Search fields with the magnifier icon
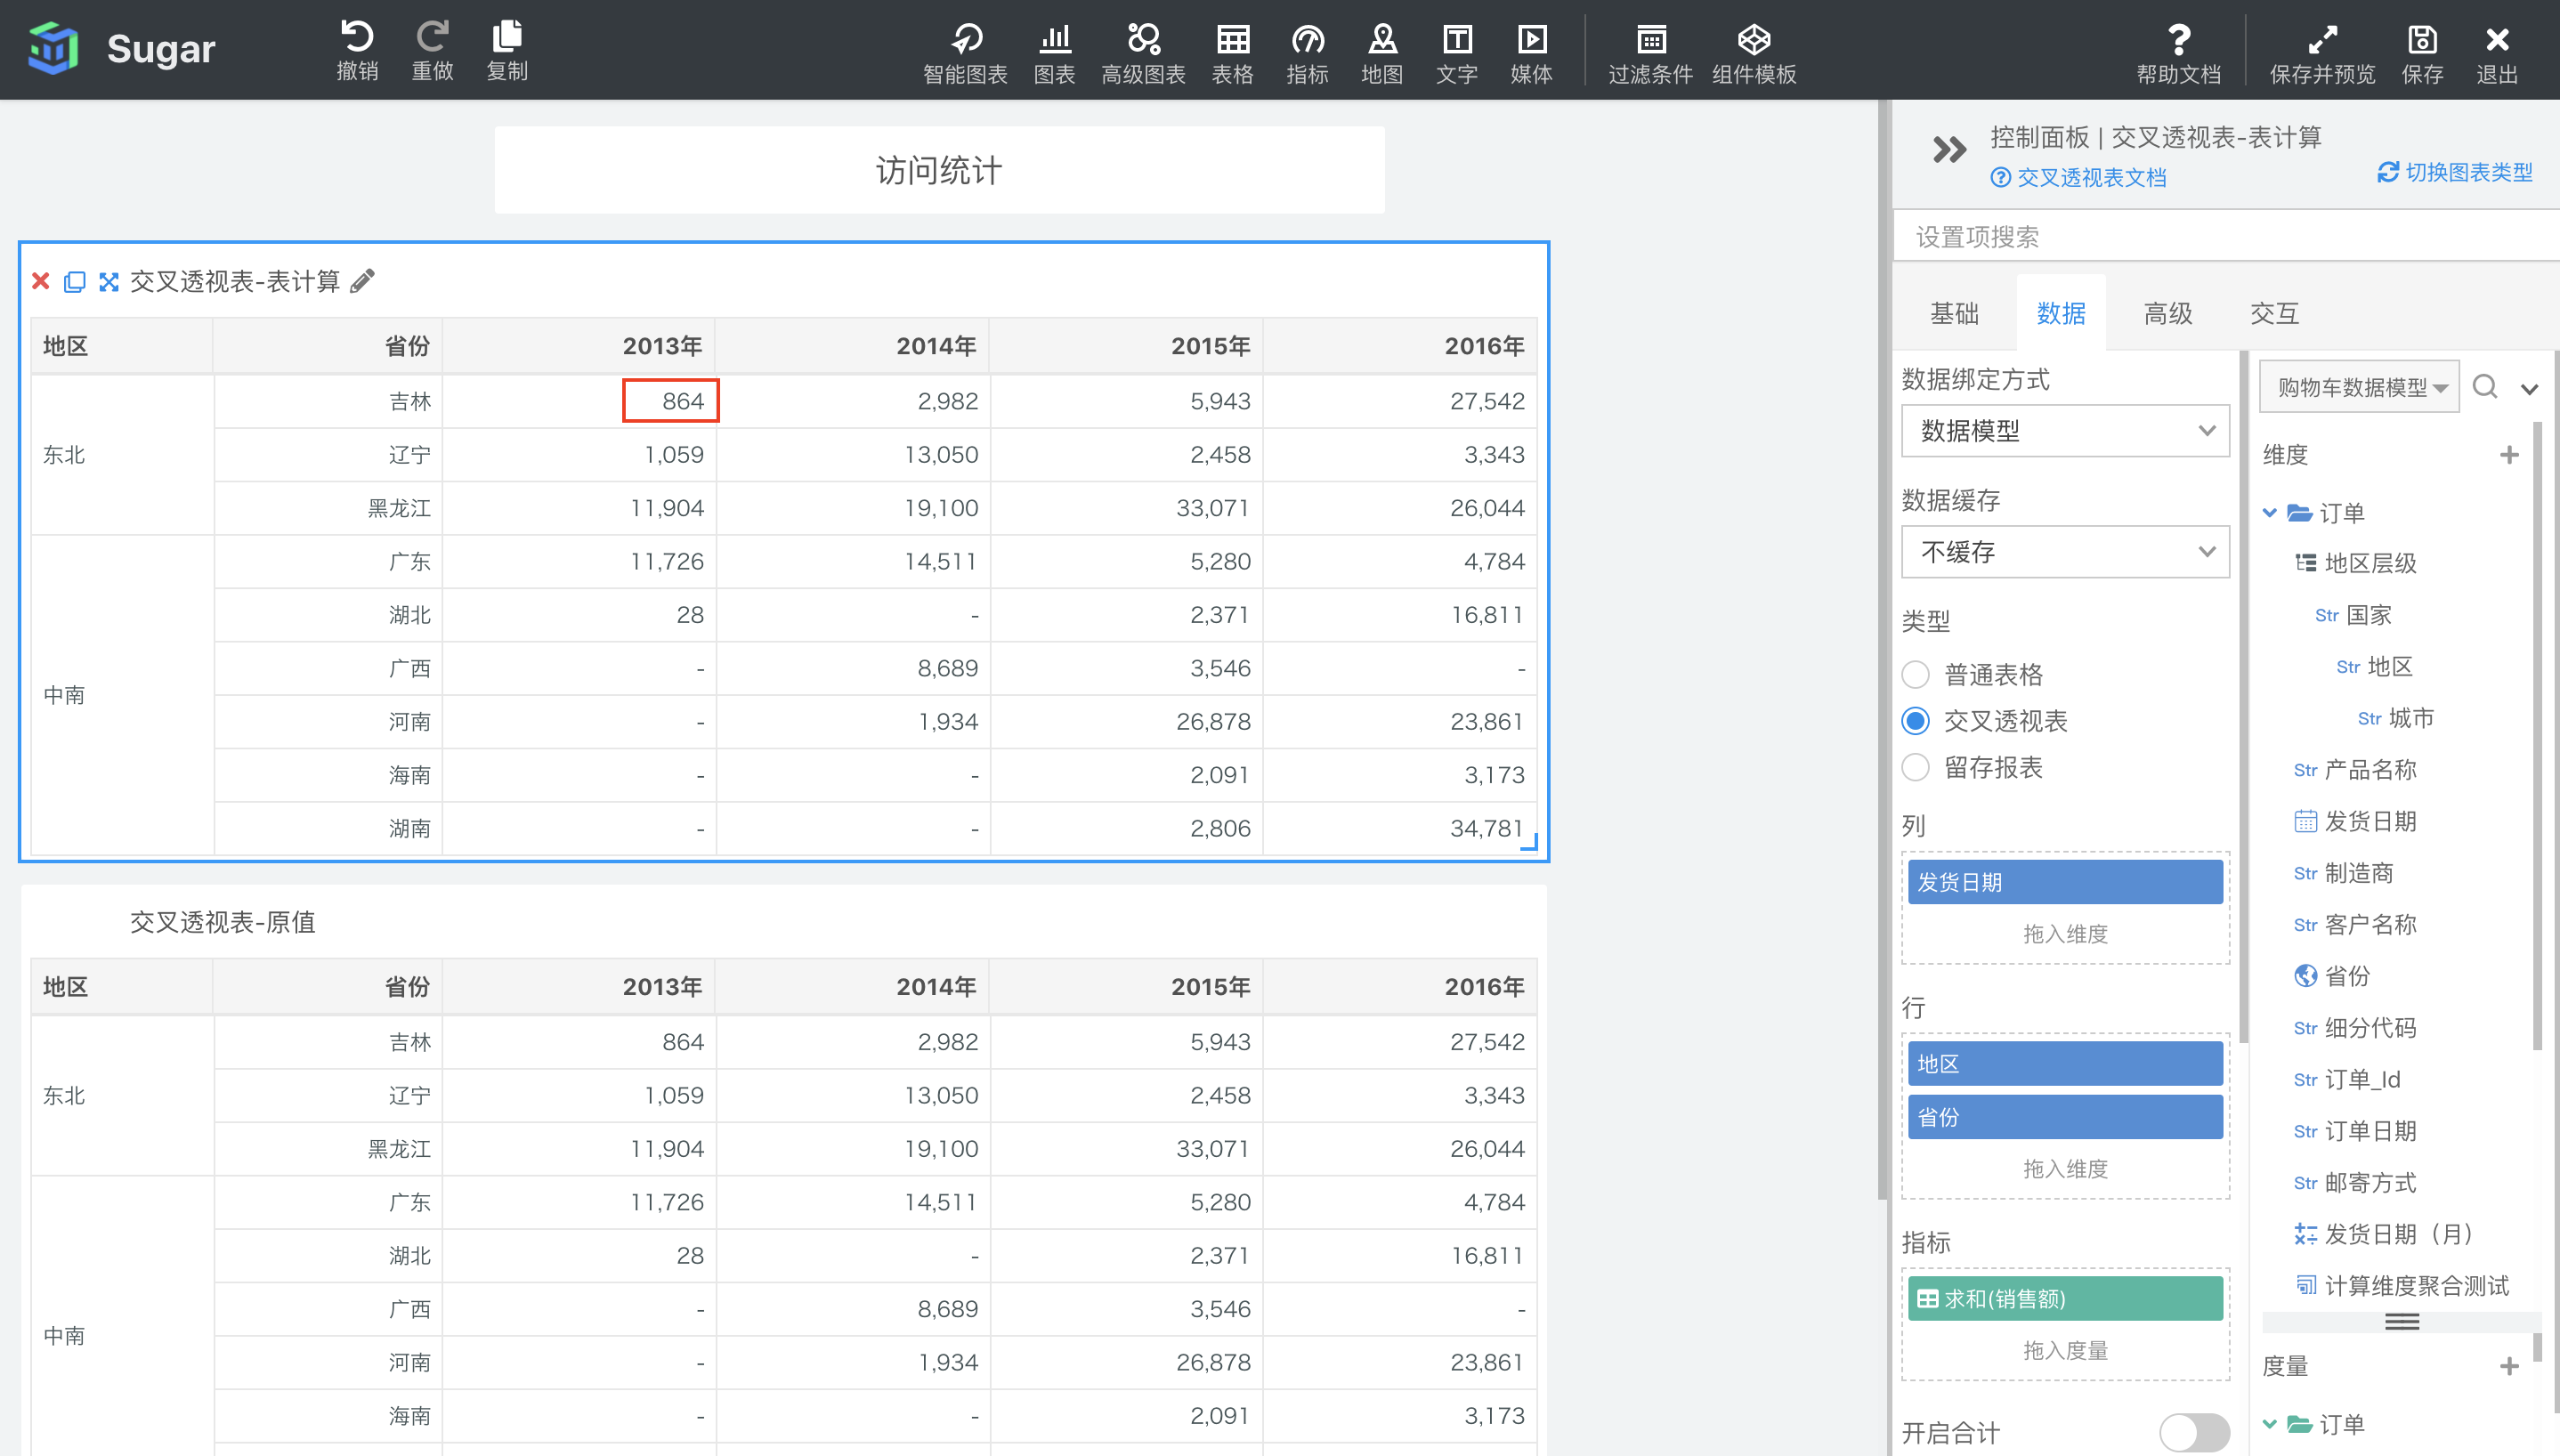The height and width of the screenshot is (1456, 2560). [2485, 386]
